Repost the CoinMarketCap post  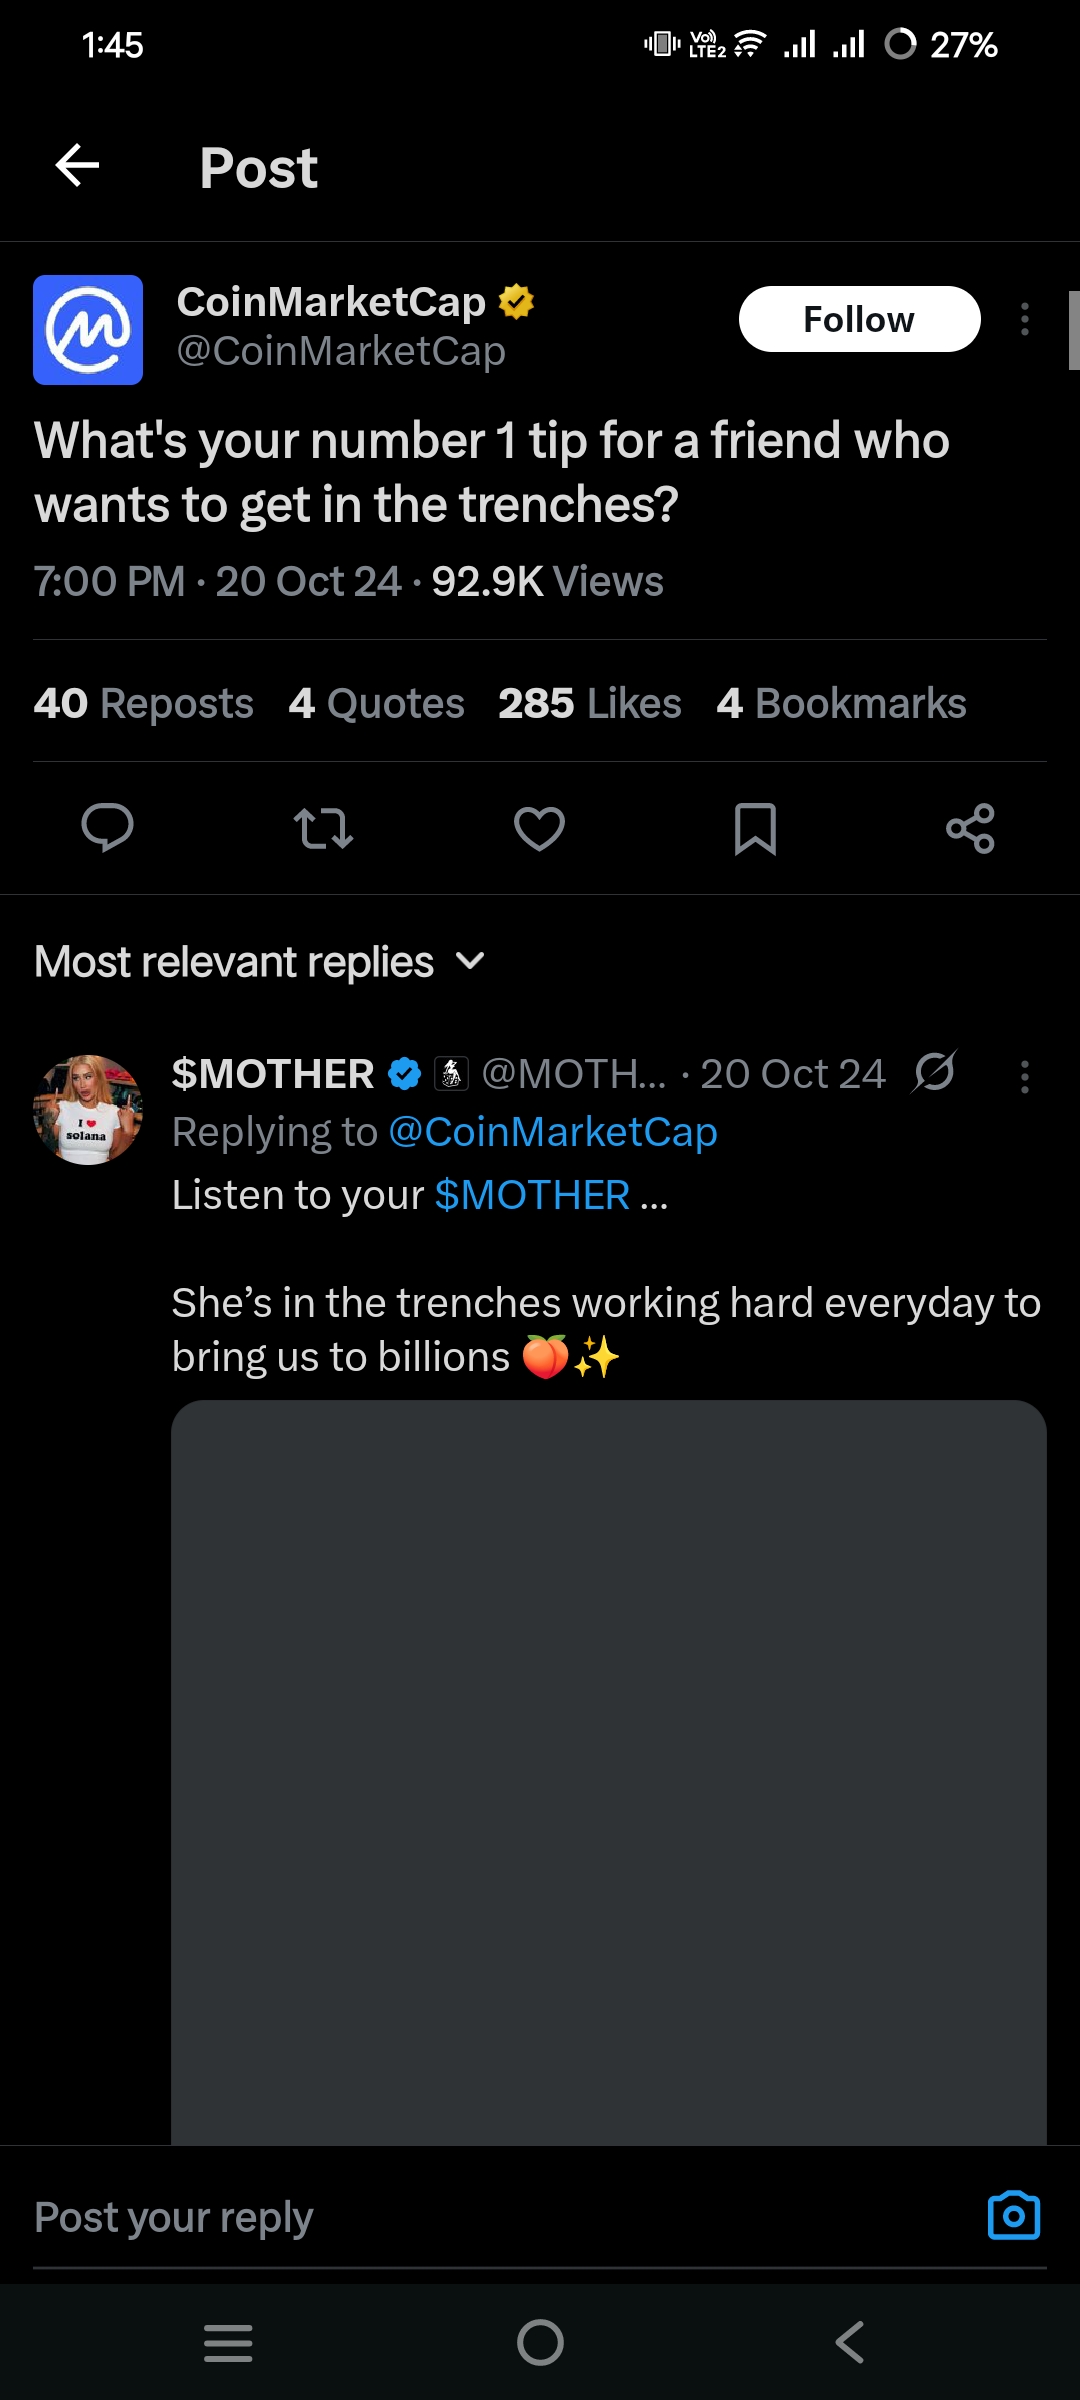click(x=323, y=828)
